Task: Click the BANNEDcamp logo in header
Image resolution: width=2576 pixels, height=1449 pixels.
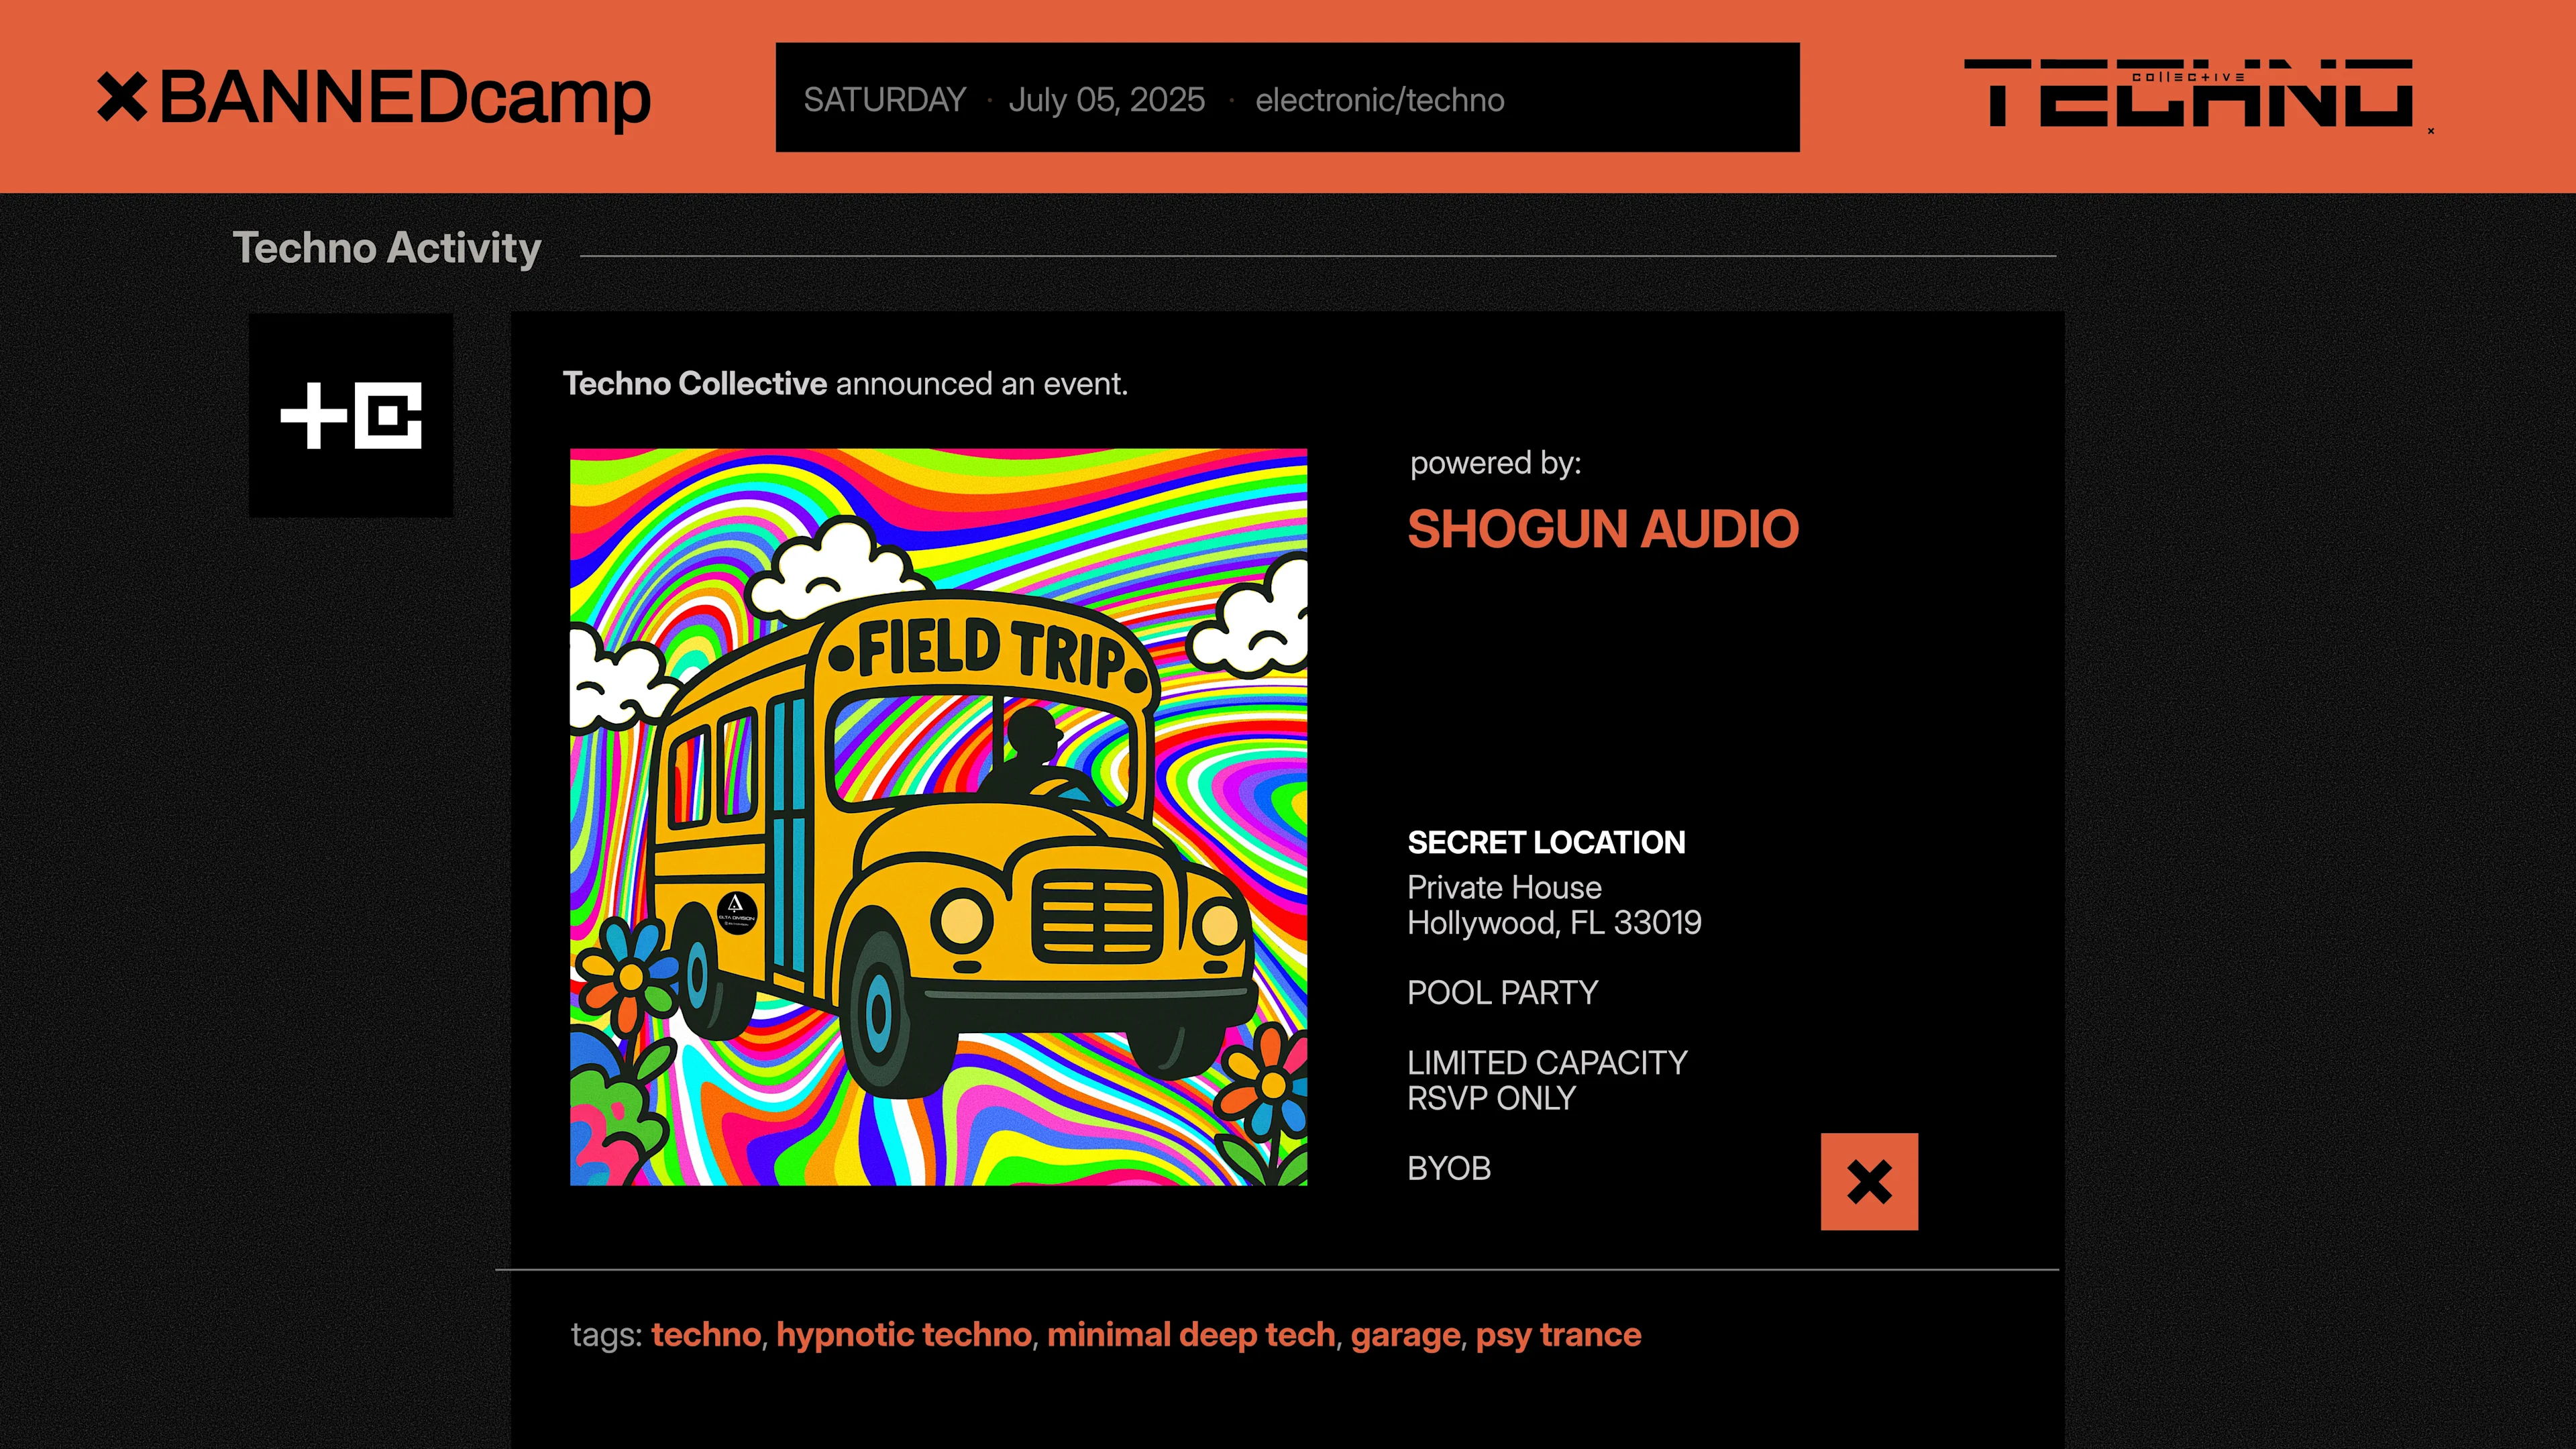Action: [374, 99]
